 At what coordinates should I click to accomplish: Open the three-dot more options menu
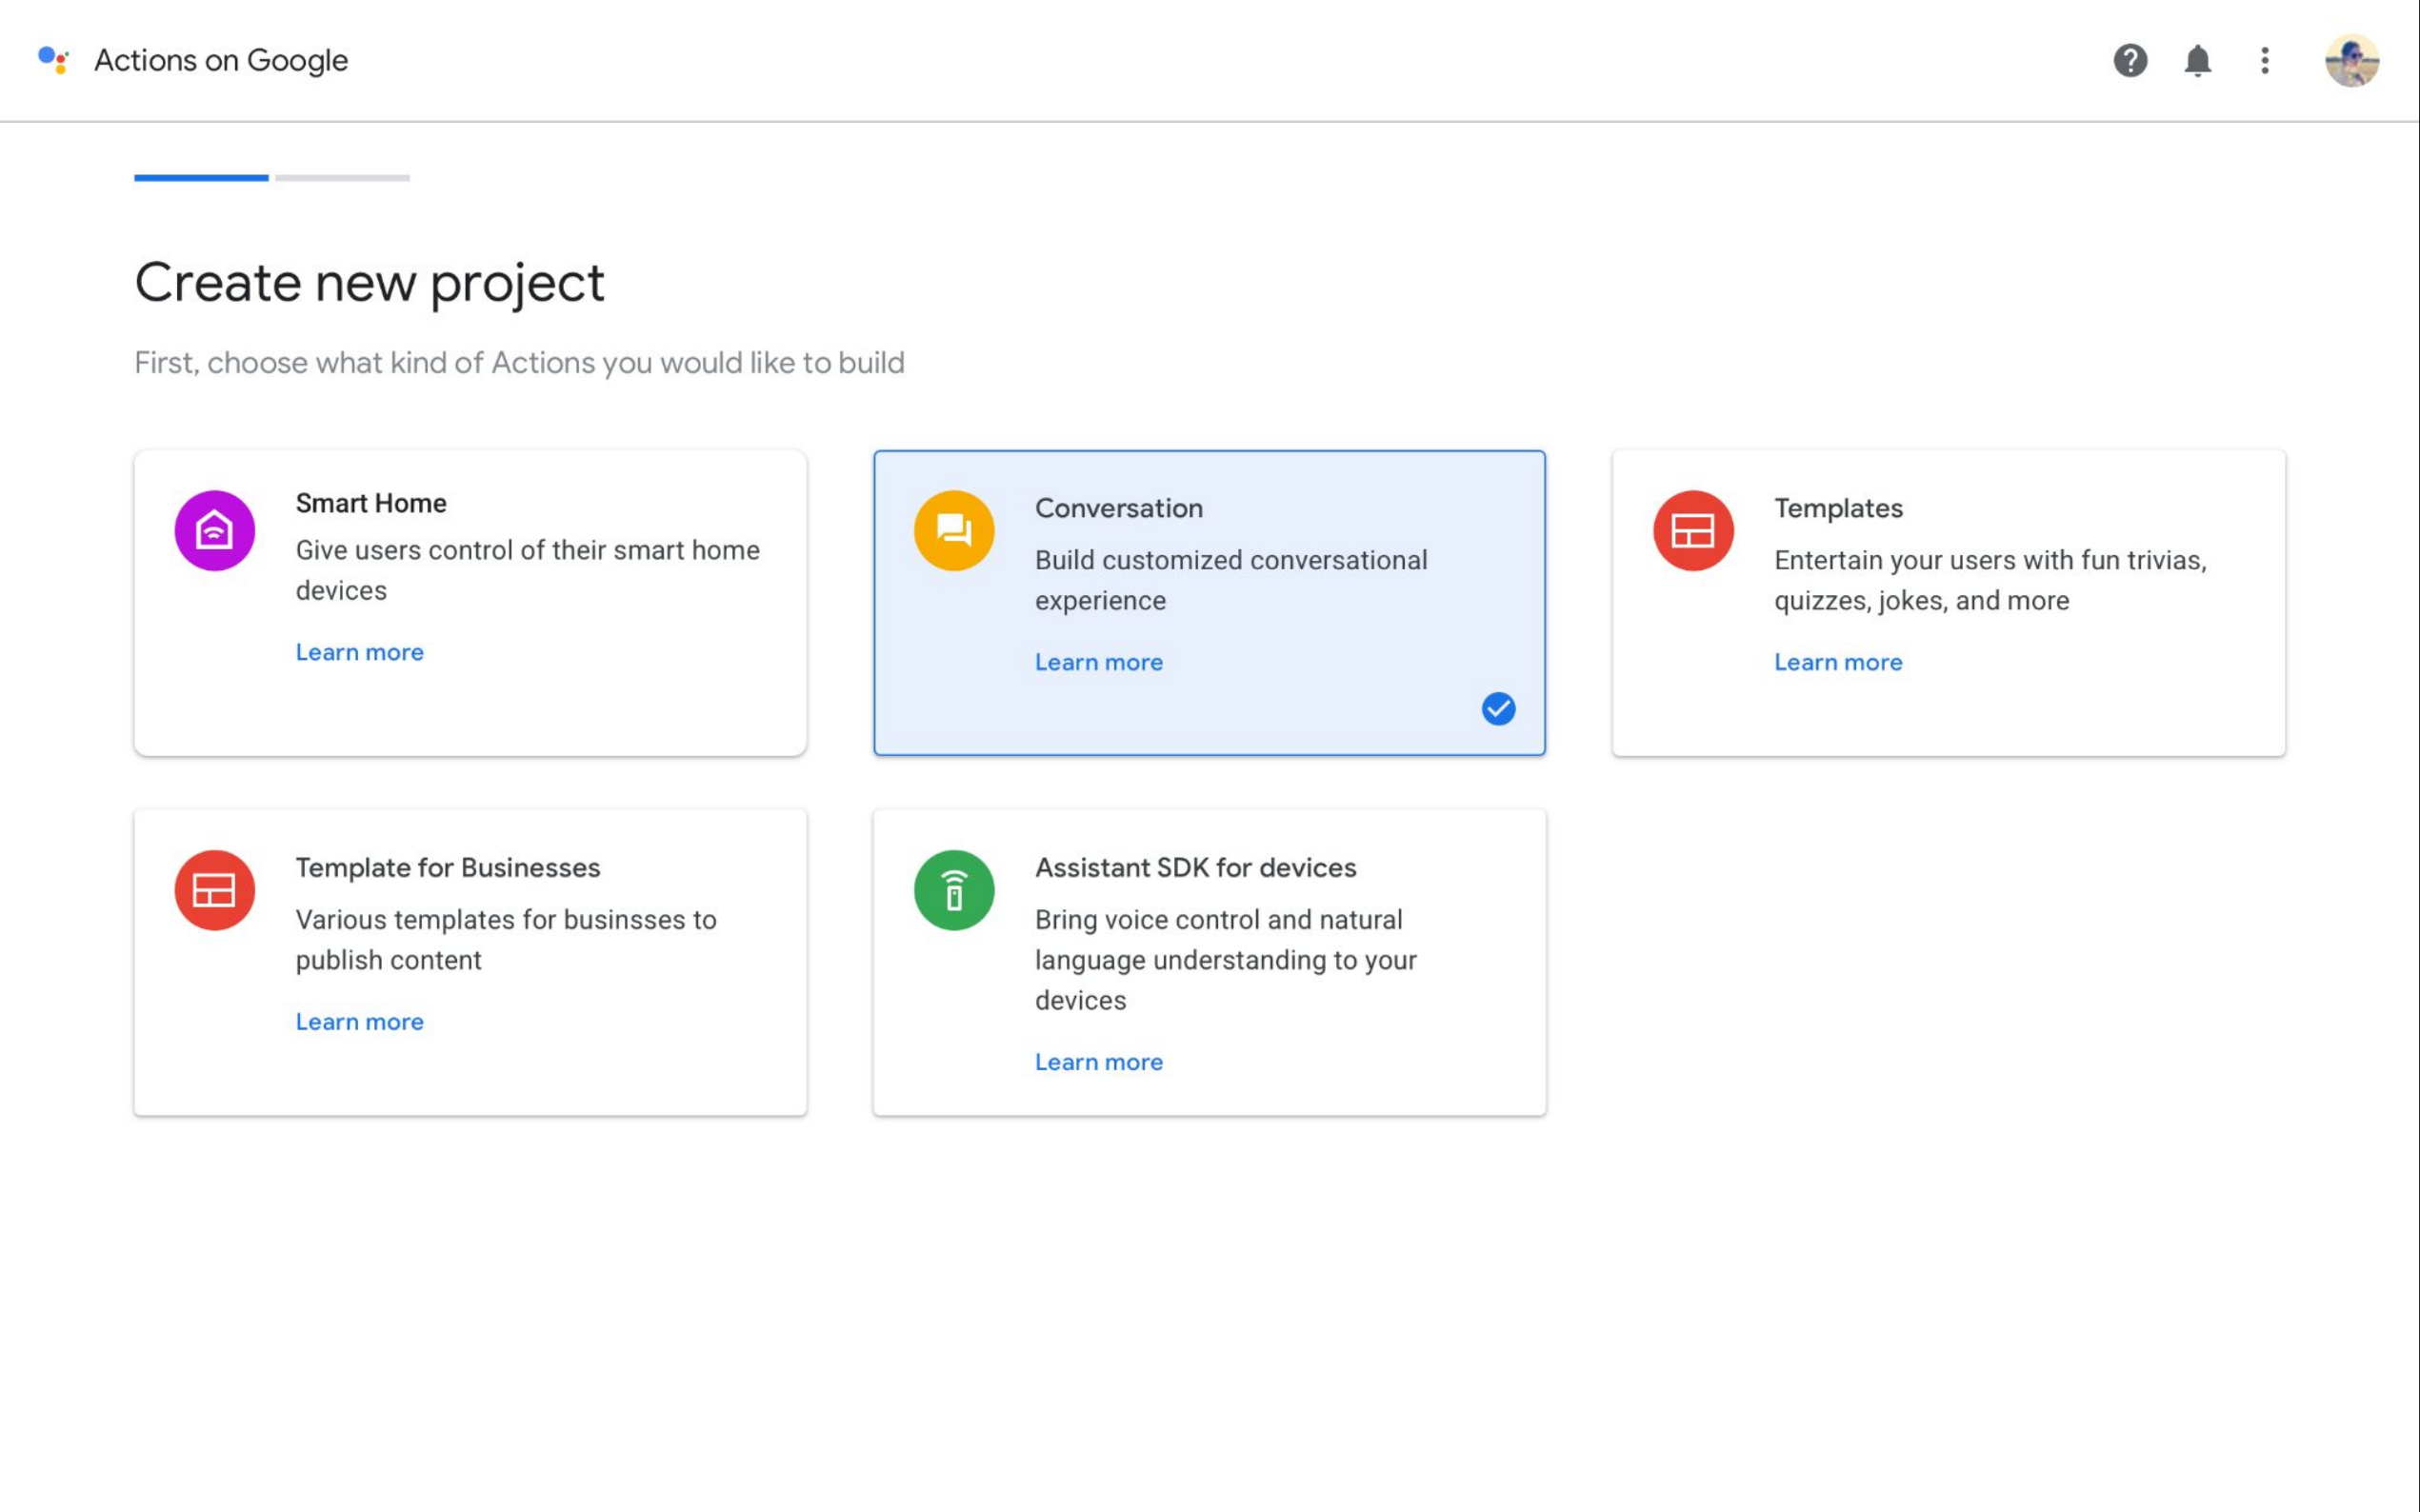pos(2265,60)
